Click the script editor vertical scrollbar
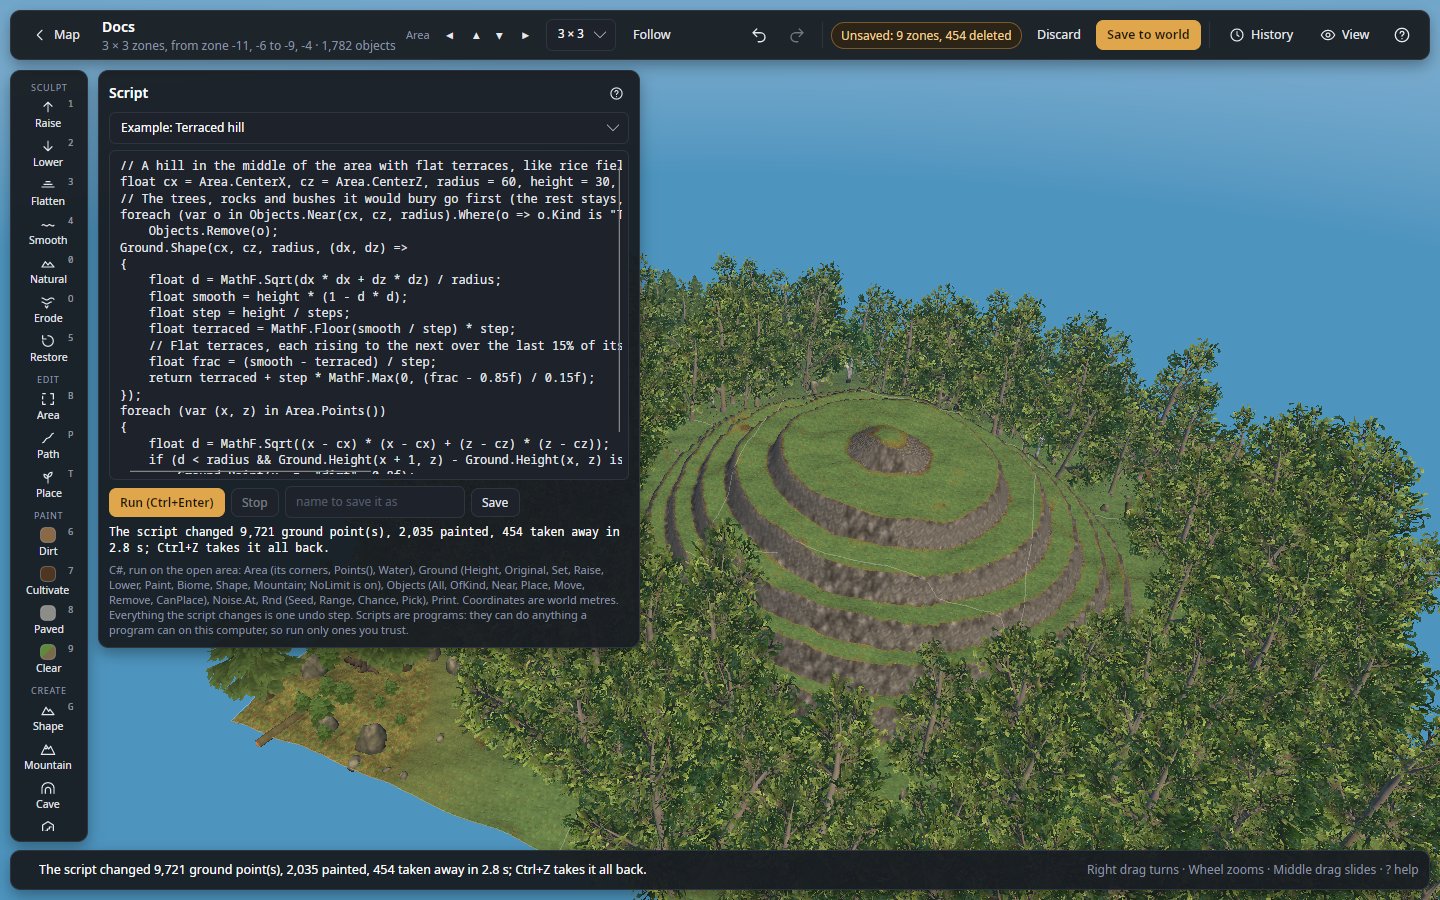This screenshot has height=900, width=1440. tap(621, 300)
